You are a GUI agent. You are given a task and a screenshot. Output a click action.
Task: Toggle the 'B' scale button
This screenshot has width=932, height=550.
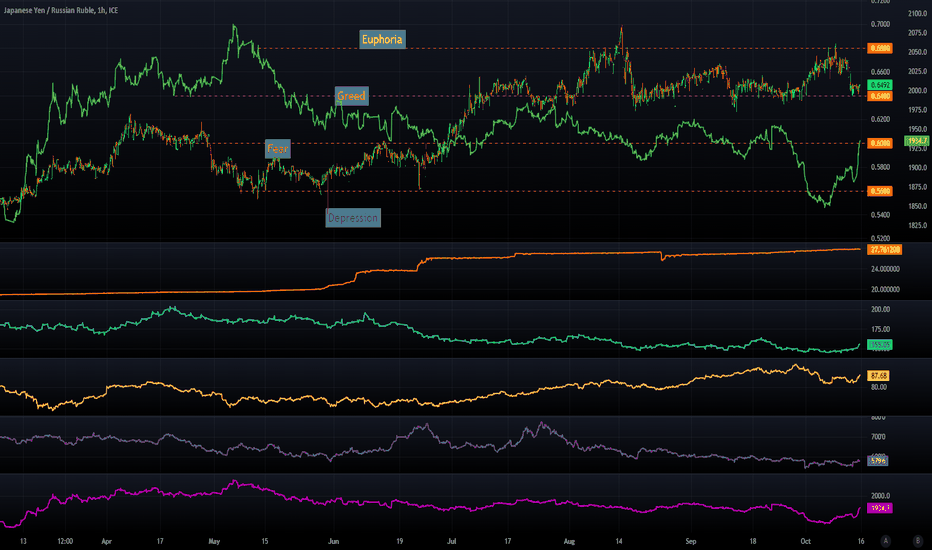tap(917, 540)
